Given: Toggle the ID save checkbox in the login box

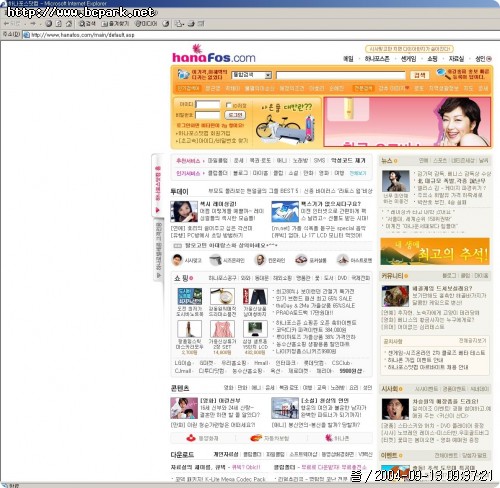Looking at the screenshot, I should [228, 105].
